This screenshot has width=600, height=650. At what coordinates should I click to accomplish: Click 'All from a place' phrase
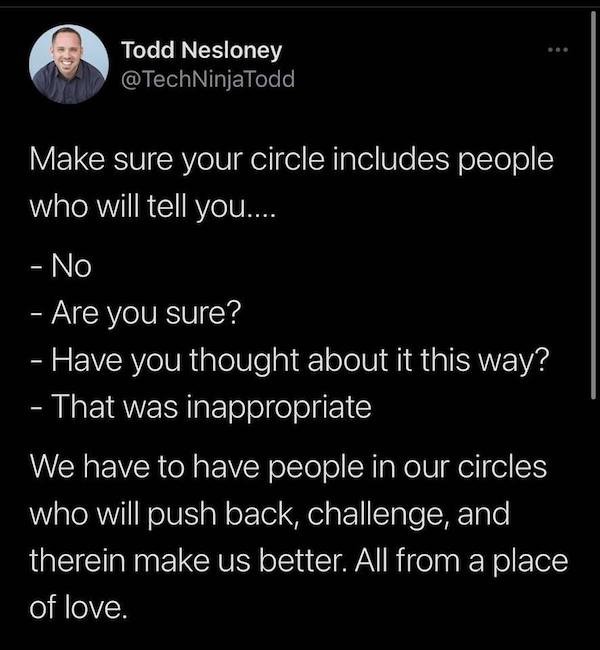(461, 562)
